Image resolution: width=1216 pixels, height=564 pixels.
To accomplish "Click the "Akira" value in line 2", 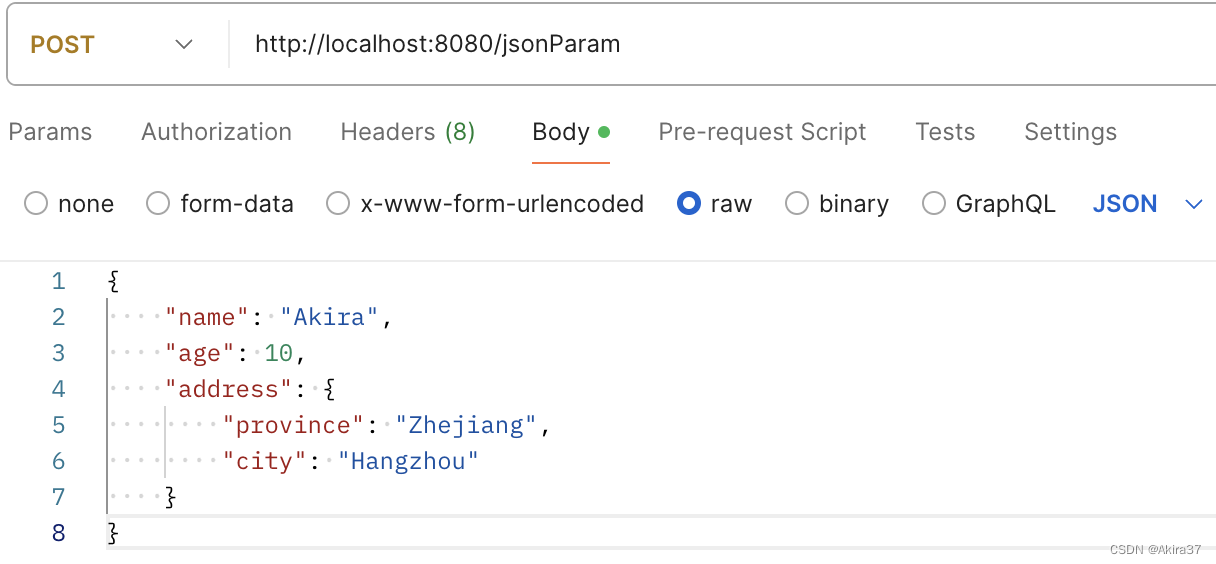I will coord(330,317).
